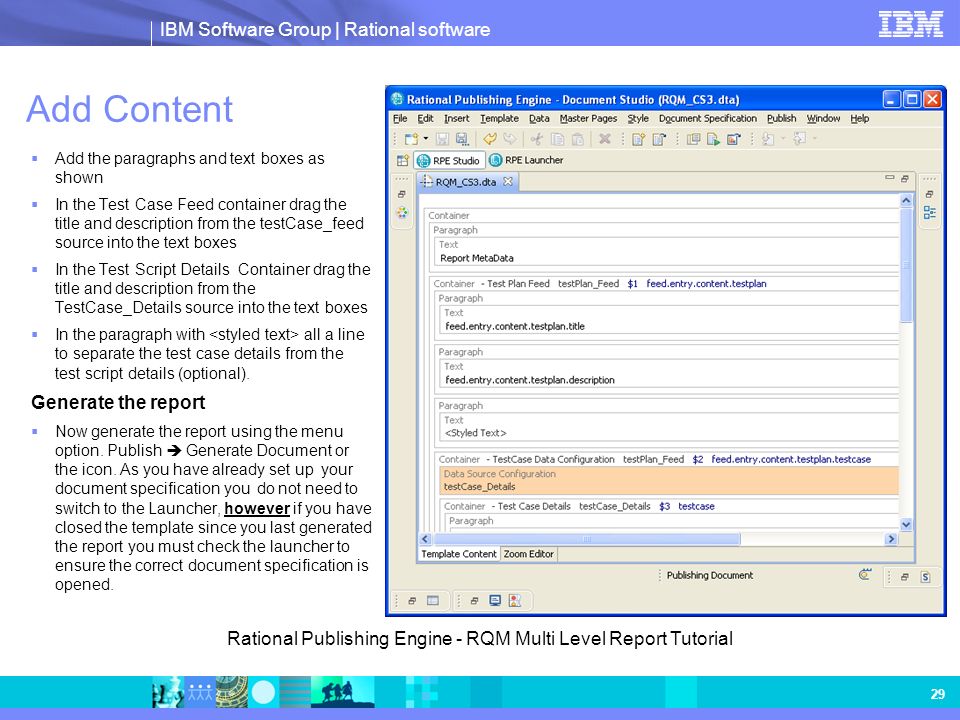Screen dimensions: 960x720
Task: Open the back navigation history dropdown
Action: point(783,139)
